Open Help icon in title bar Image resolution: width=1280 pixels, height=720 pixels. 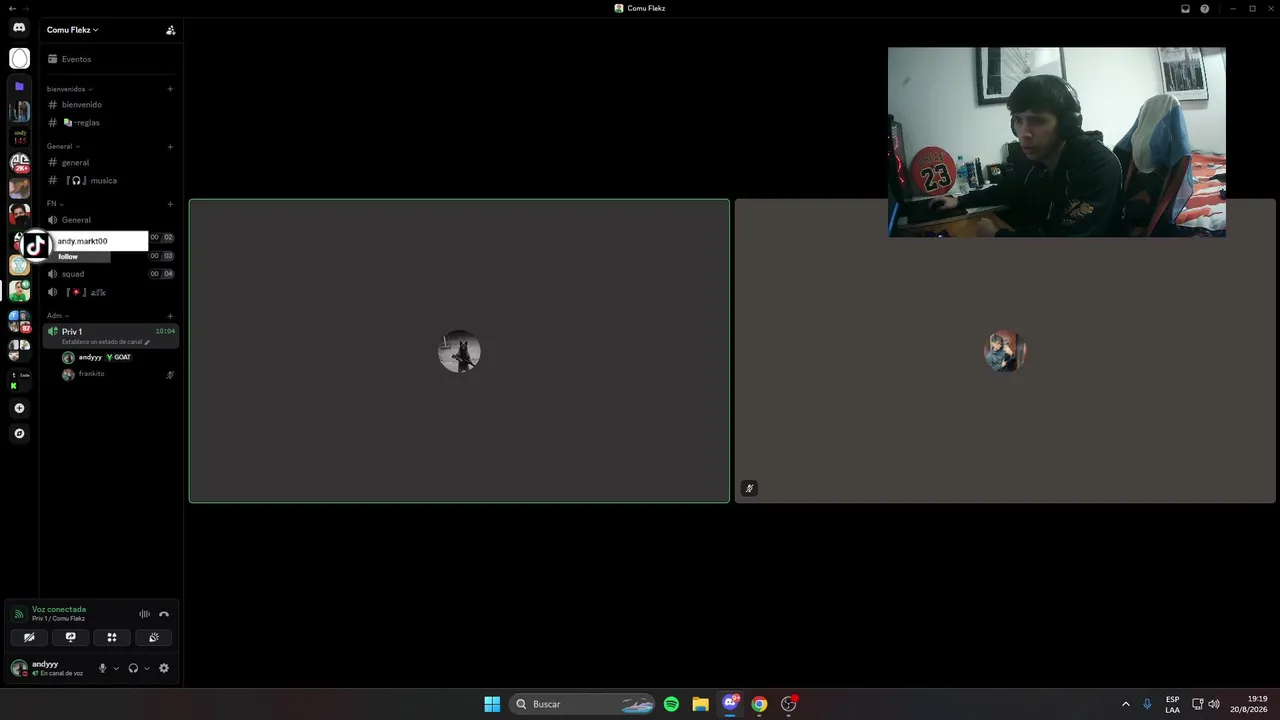tap(1205, 8)
